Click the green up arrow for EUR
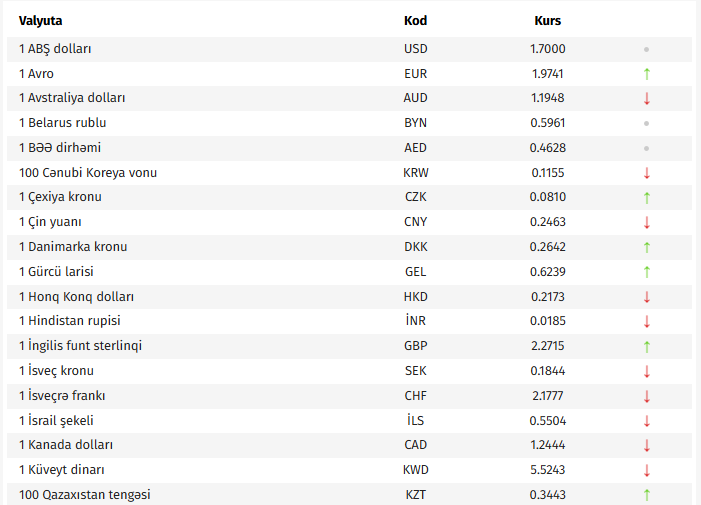The image size is (701, 505). (647, 73)
